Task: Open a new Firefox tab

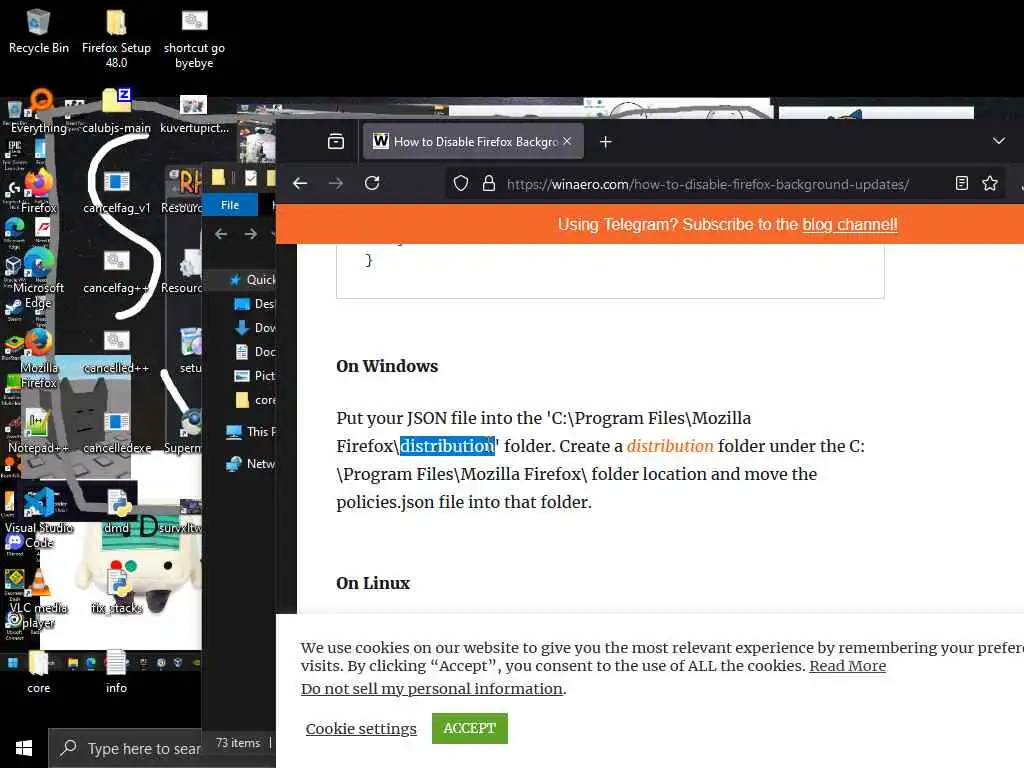Action: (605, 142)
